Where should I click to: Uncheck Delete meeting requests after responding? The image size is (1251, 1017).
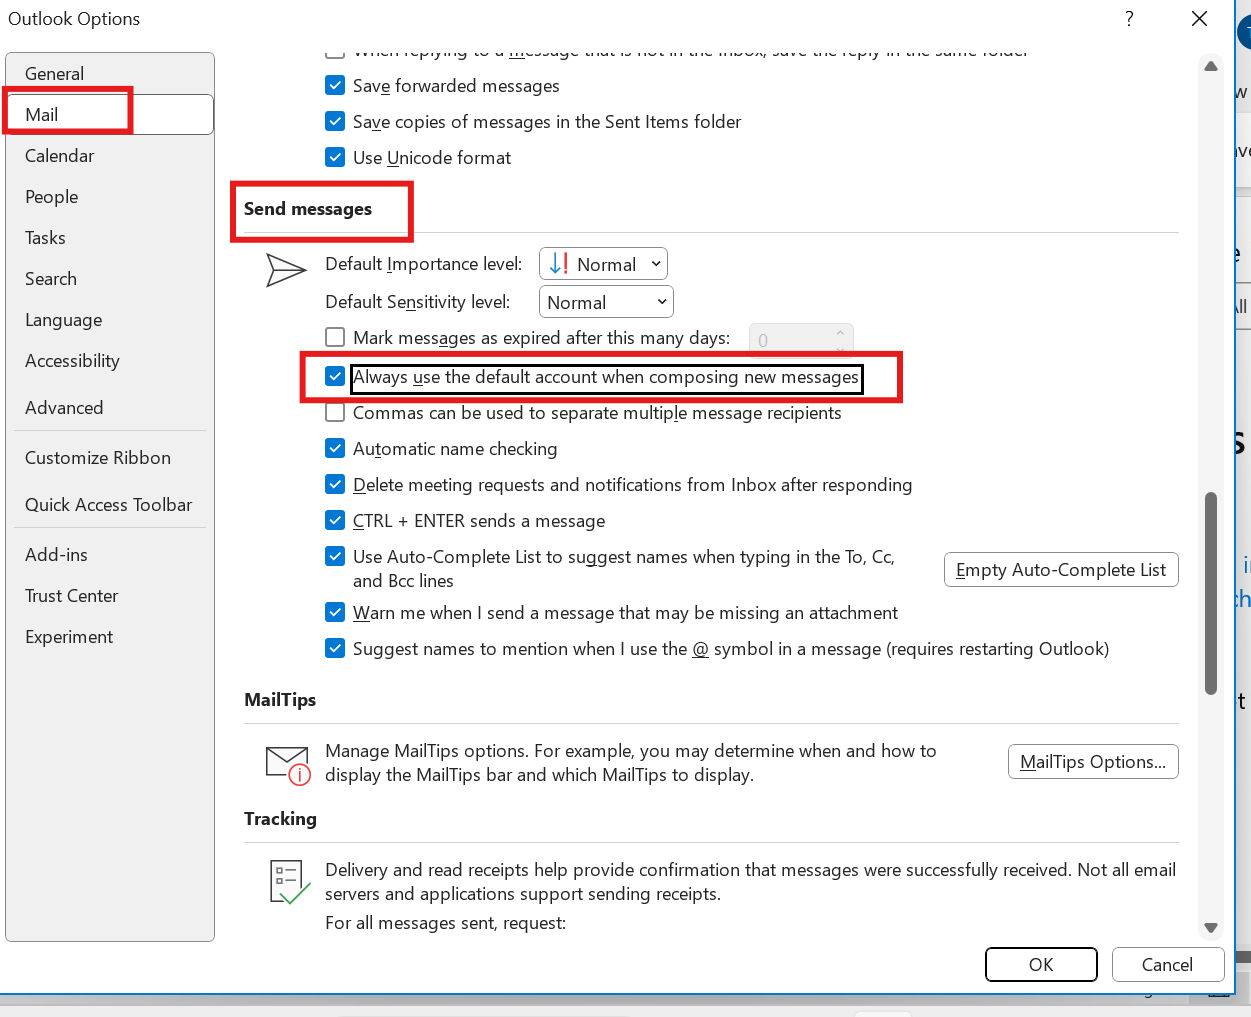[335, 485]
